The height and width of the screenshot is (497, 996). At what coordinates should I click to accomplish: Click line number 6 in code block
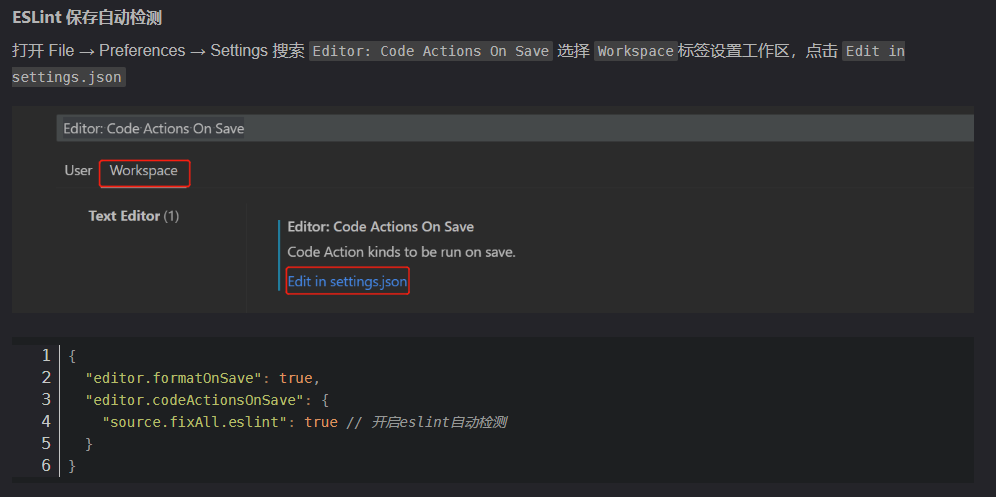[46, 466]
